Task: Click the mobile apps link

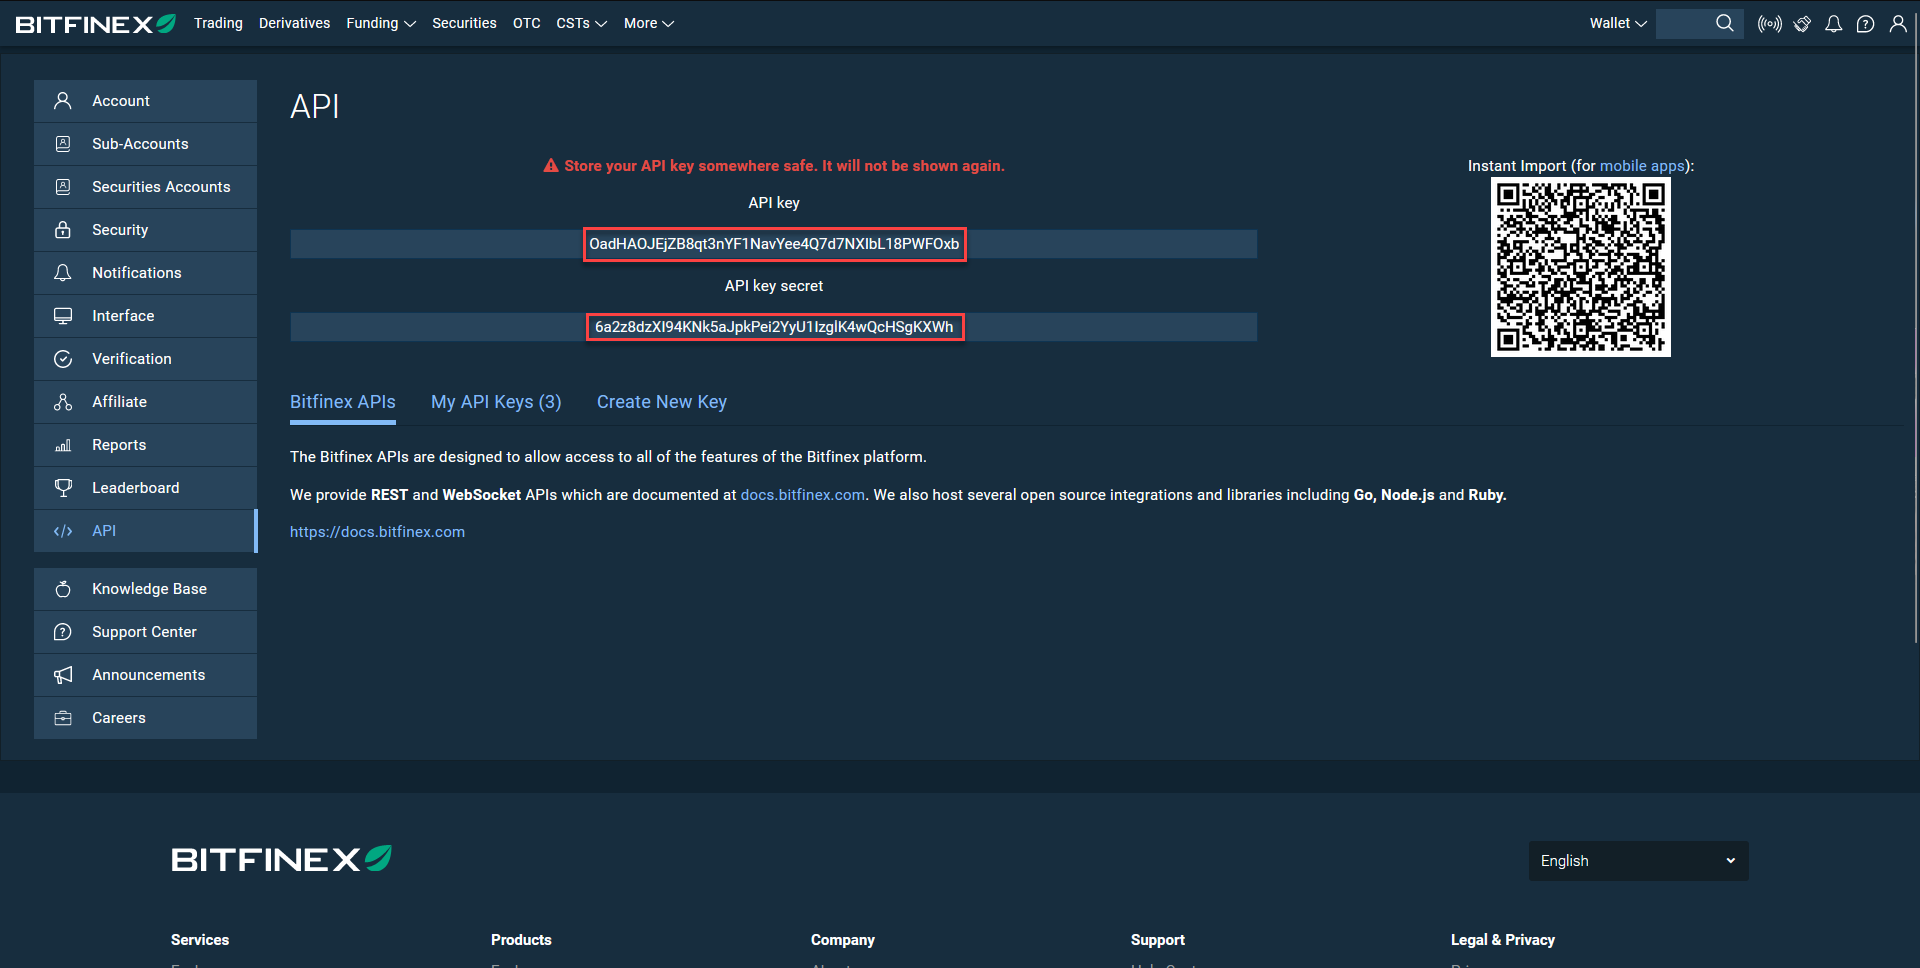Action: click(1640, 166)
